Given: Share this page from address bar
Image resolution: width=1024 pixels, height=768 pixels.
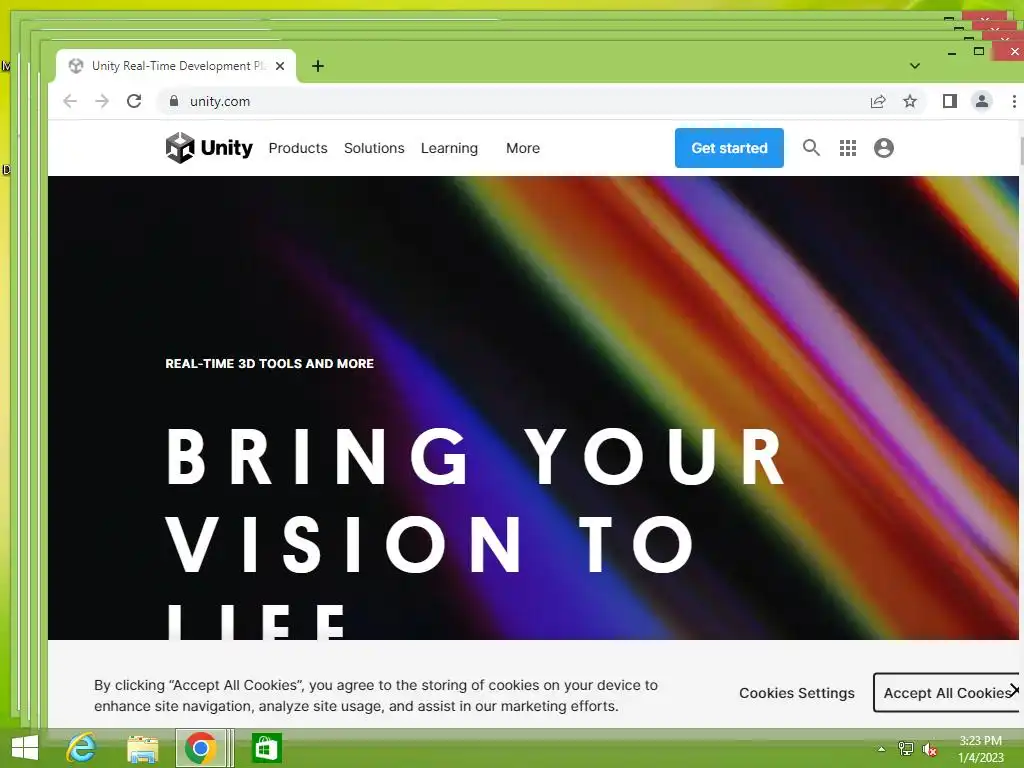Looking at the screenshot, I should tap(878, 101).
